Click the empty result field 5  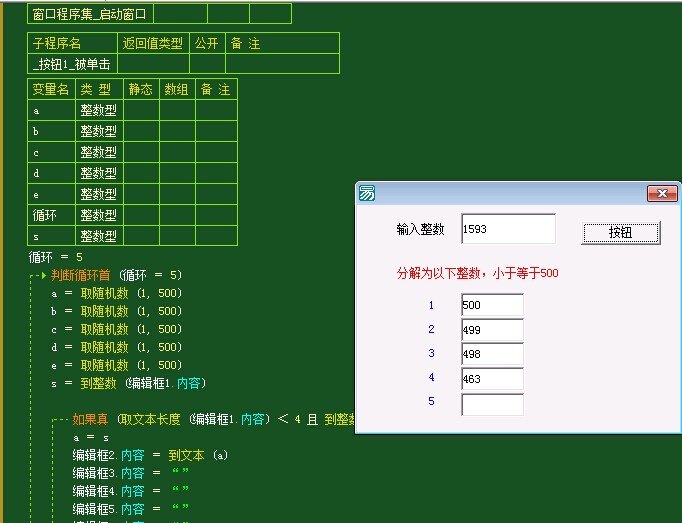pyautogui.click(x=492, y=404)
